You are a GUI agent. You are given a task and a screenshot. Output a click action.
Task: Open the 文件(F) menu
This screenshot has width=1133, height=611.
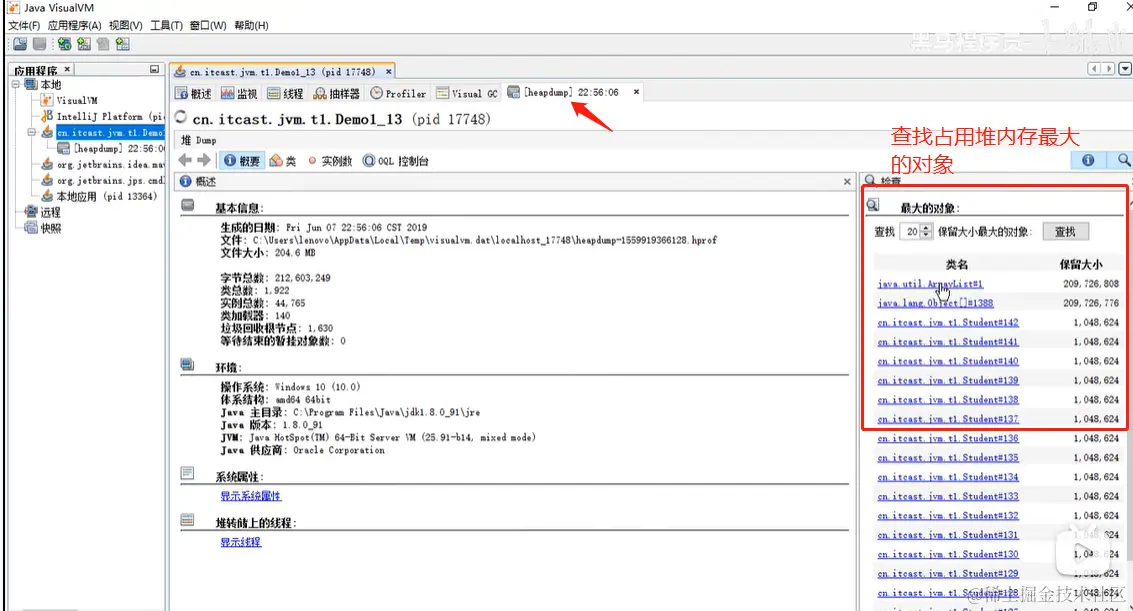click(24, 25)
